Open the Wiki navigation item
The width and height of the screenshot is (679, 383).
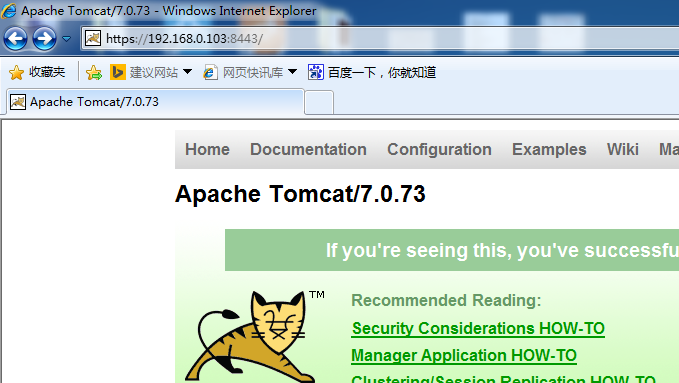pos(623,149)
